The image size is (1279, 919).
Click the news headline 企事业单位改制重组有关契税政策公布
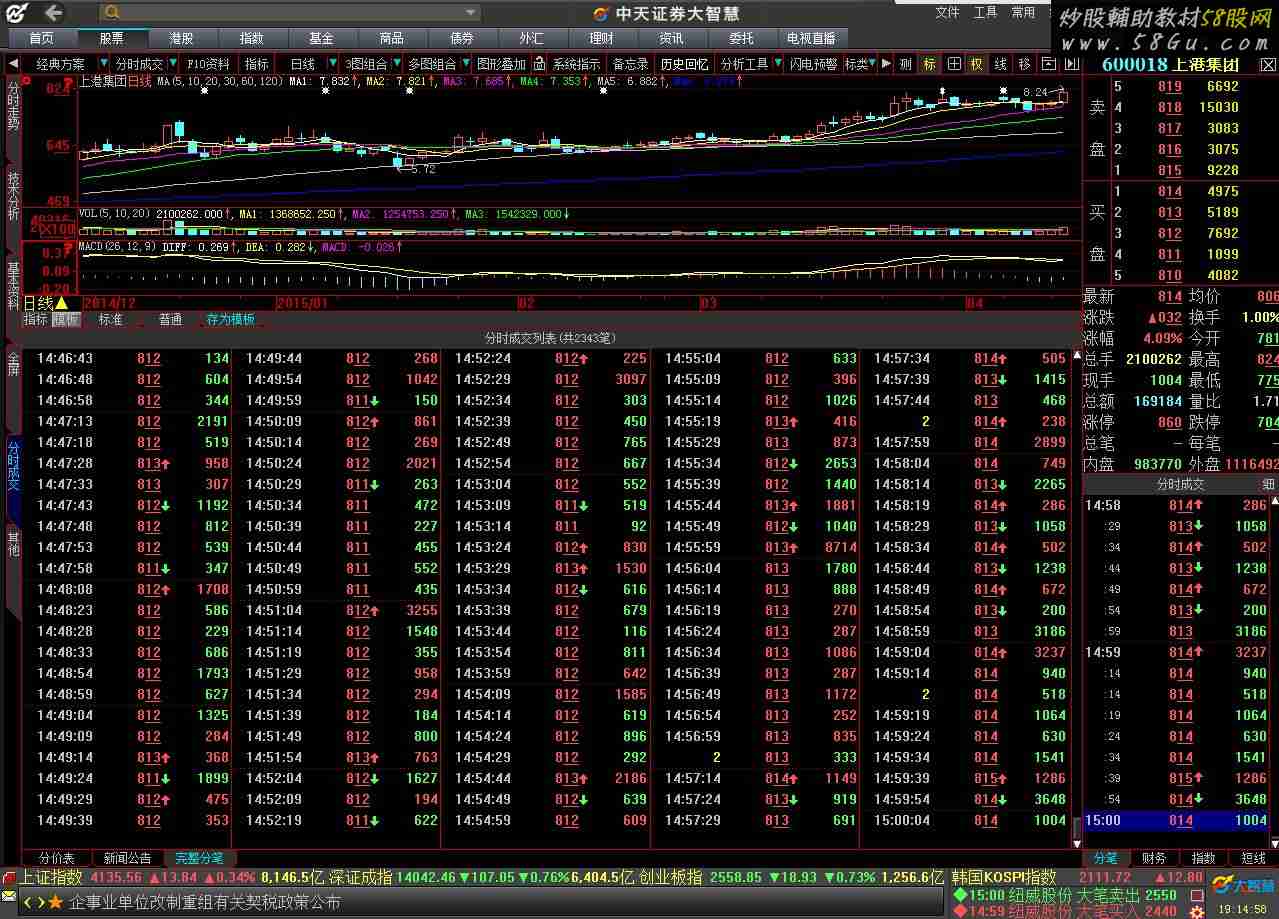tap(205, 903)
